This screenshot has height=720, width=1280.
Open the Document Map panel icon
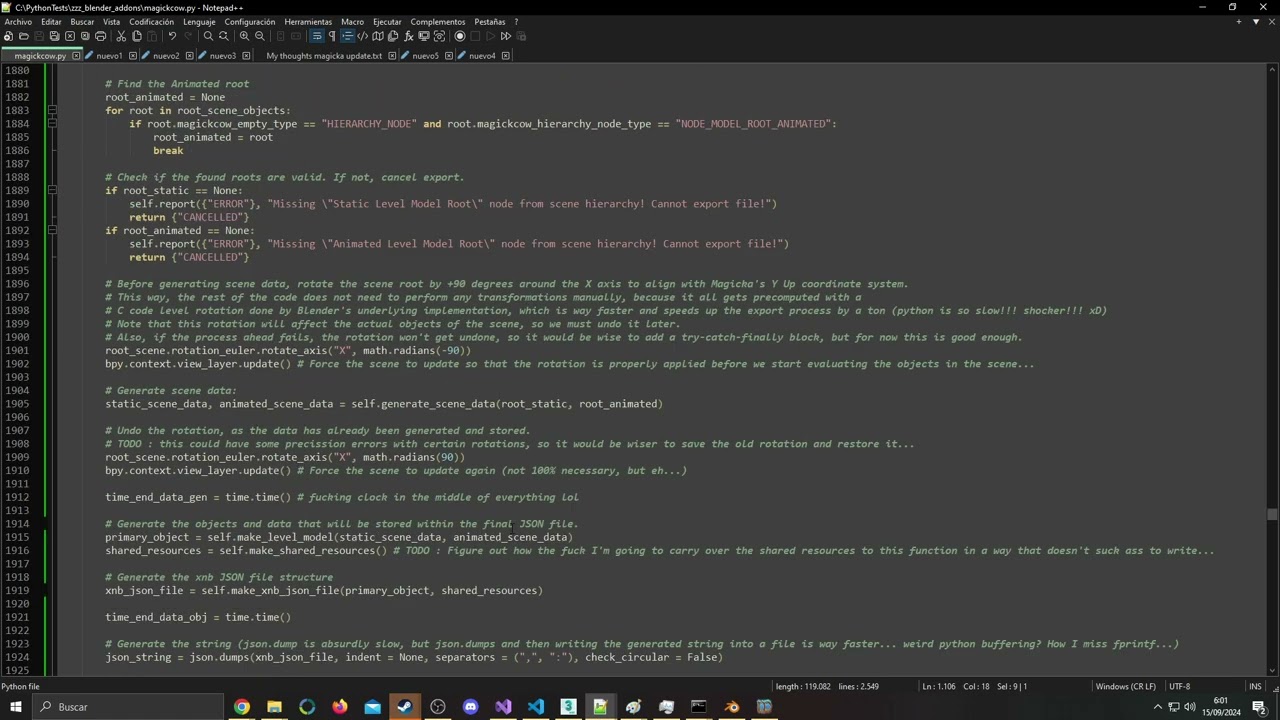click(378, 36)
